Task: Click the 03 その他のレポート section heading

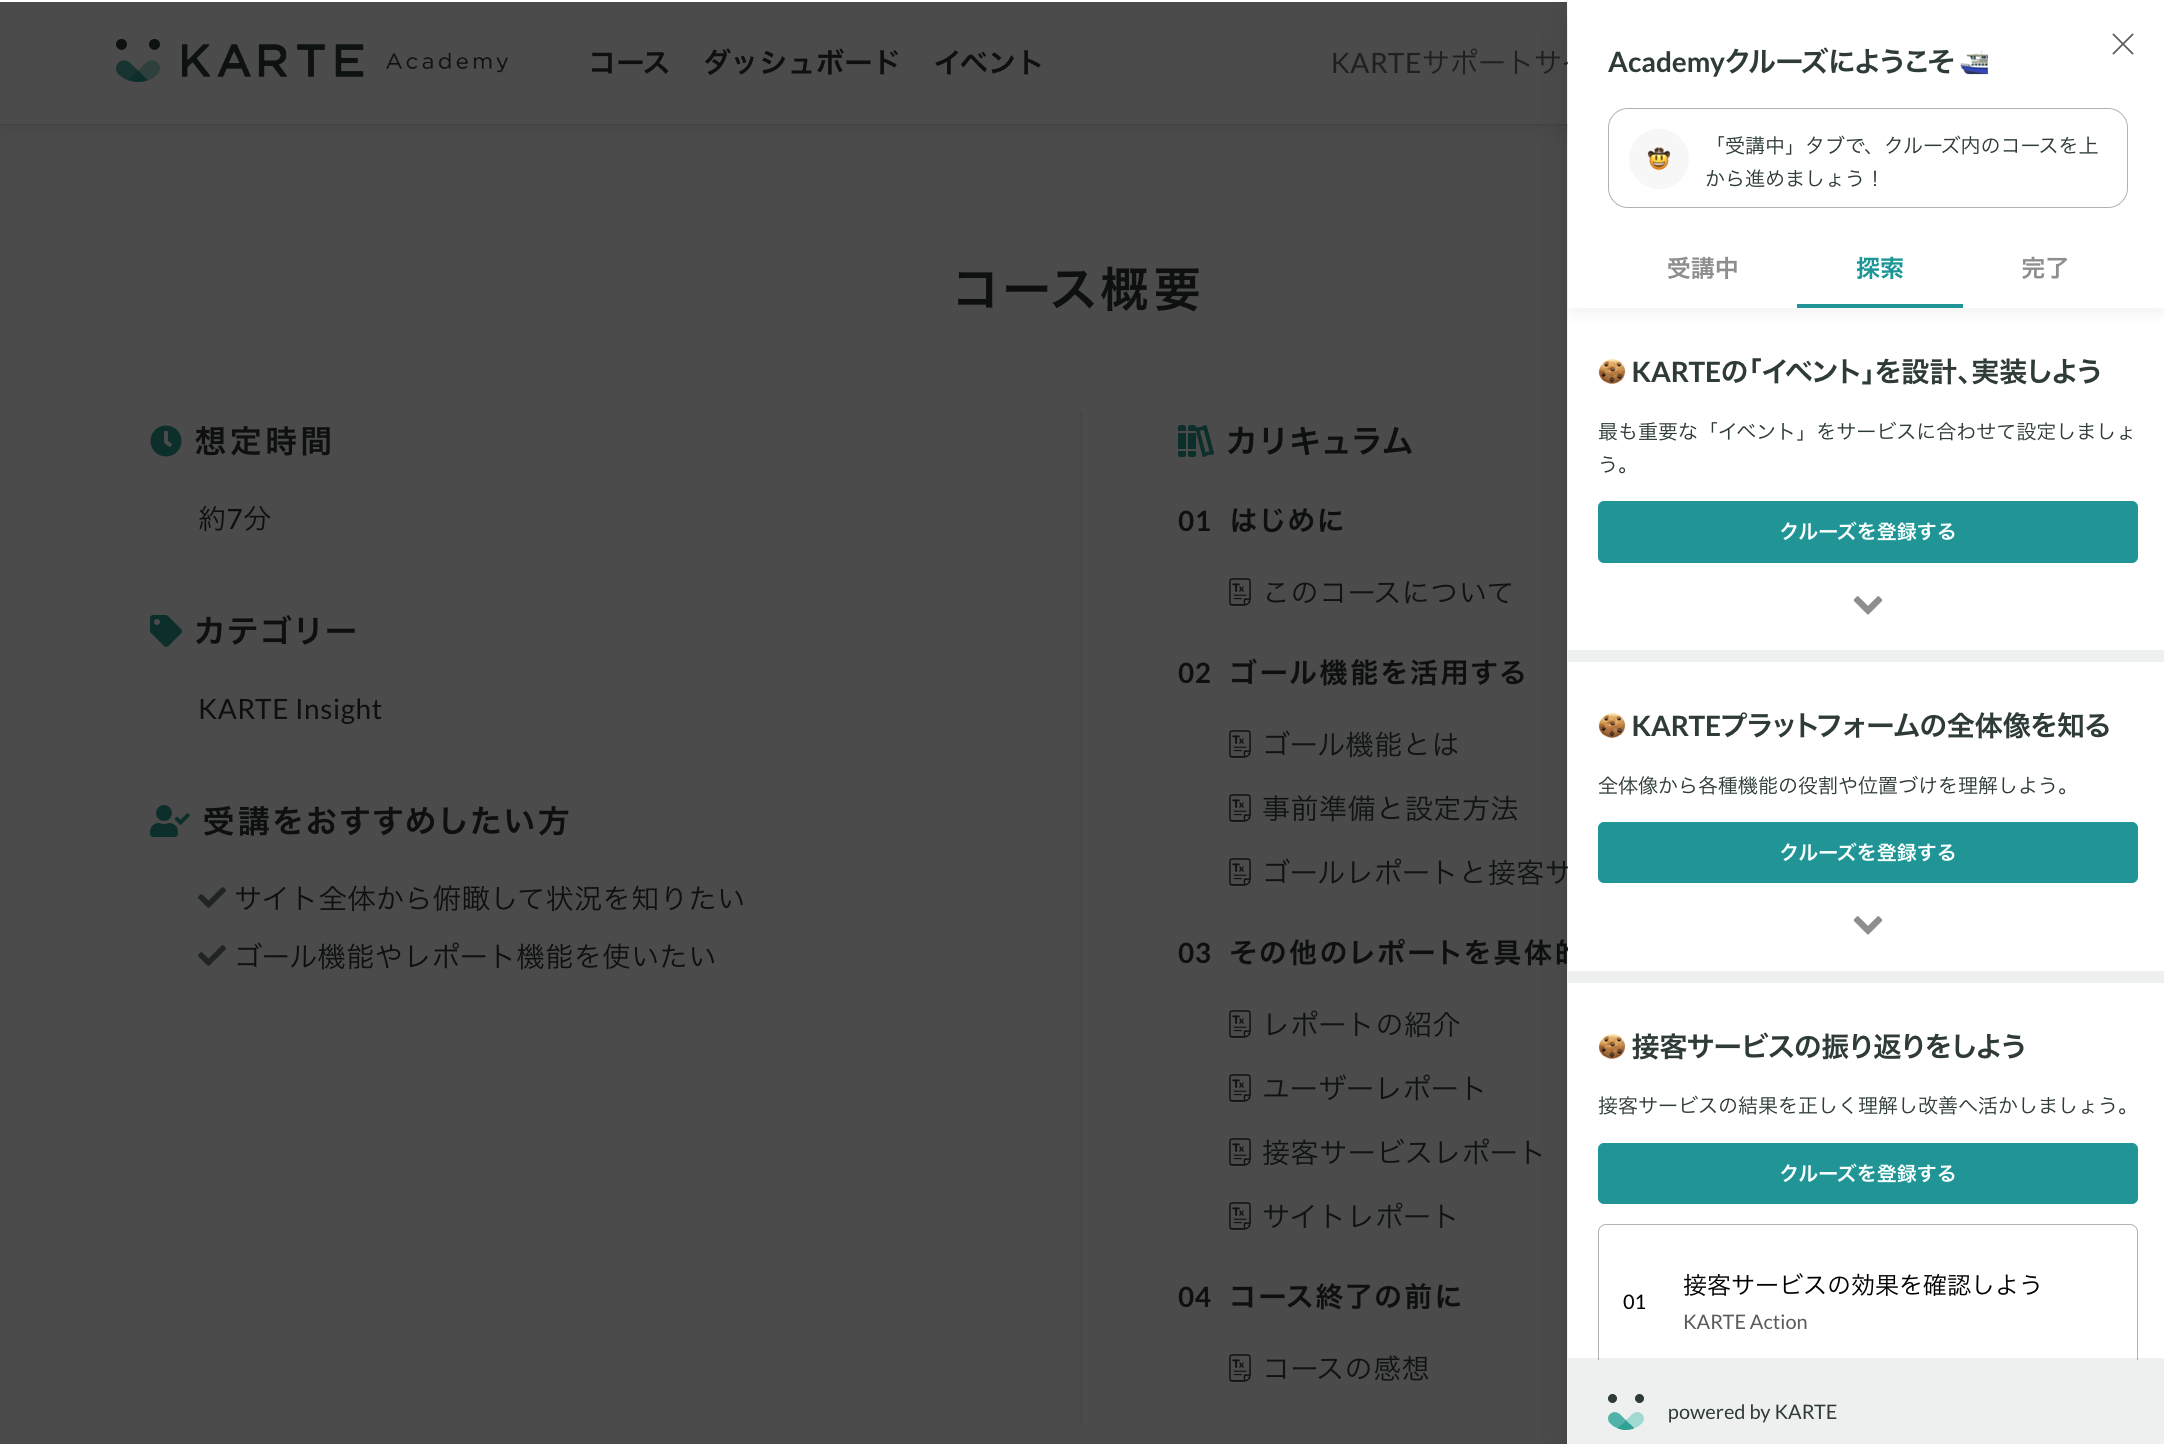Action: (1372, 952)
